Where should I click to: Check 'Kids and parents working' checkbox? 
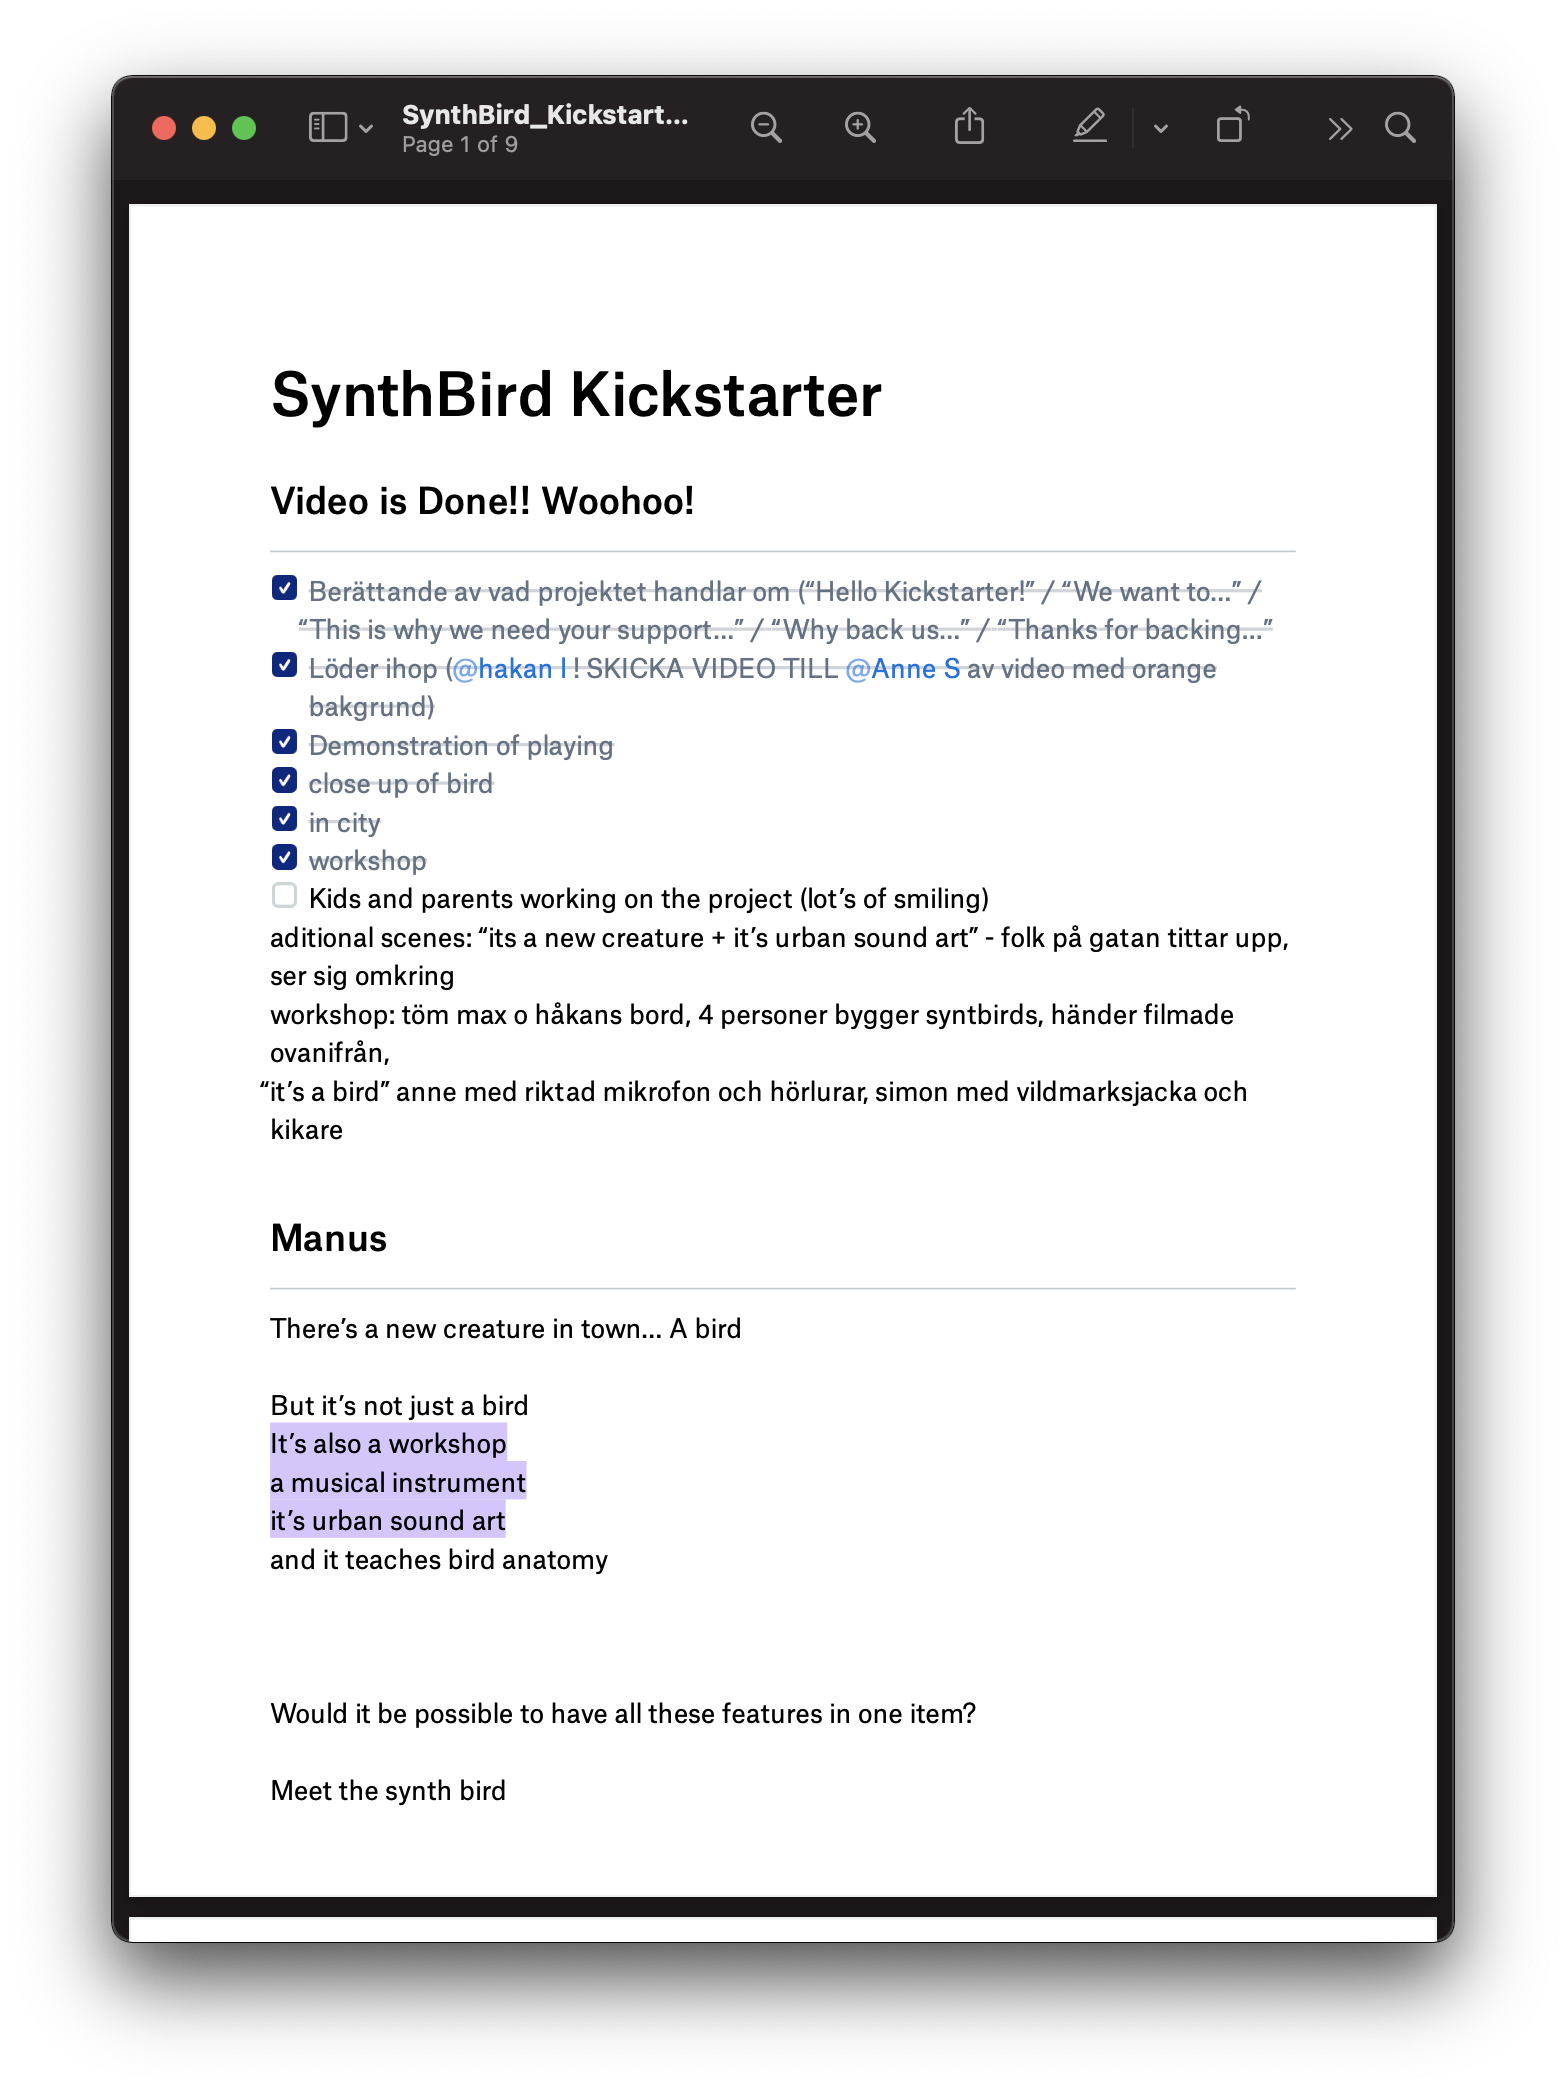(285, 896)
